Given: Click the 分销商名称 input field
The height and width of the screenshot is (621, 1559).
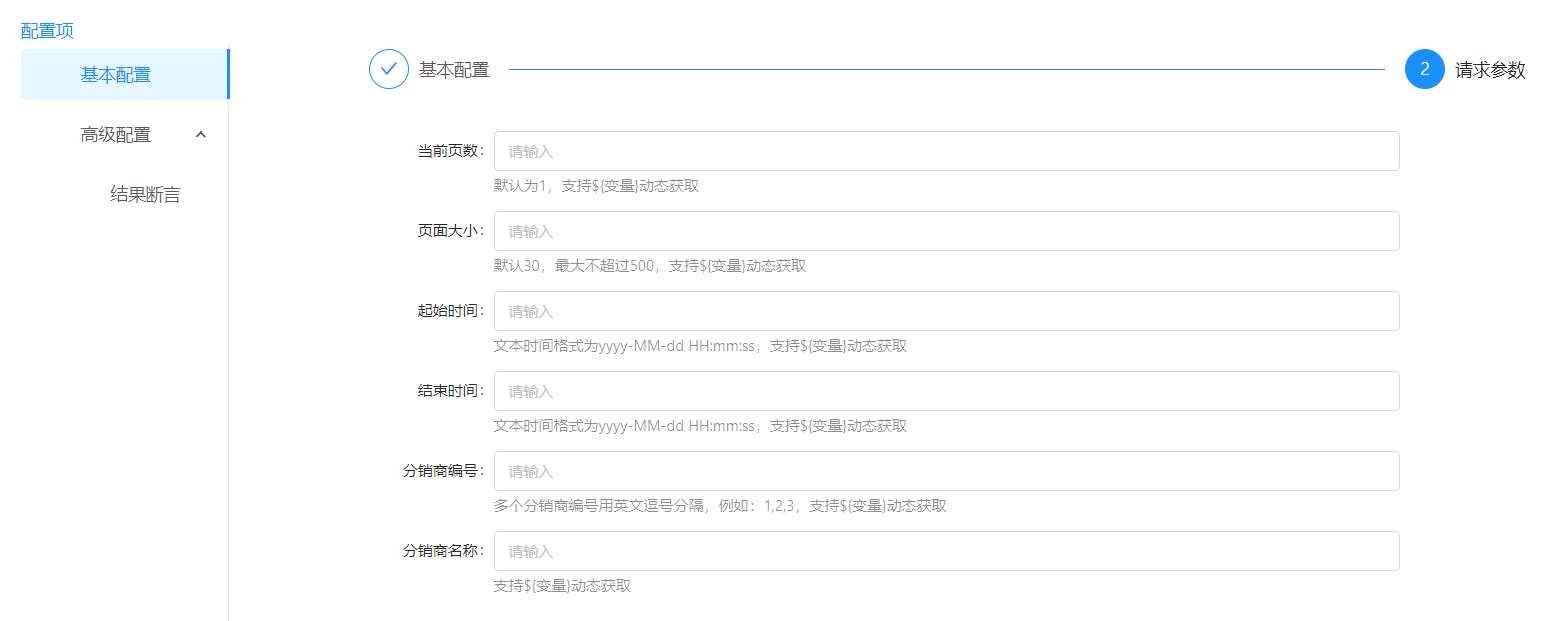Looking at the screenshot, I should pyautogui.click(x=946, y=551).
